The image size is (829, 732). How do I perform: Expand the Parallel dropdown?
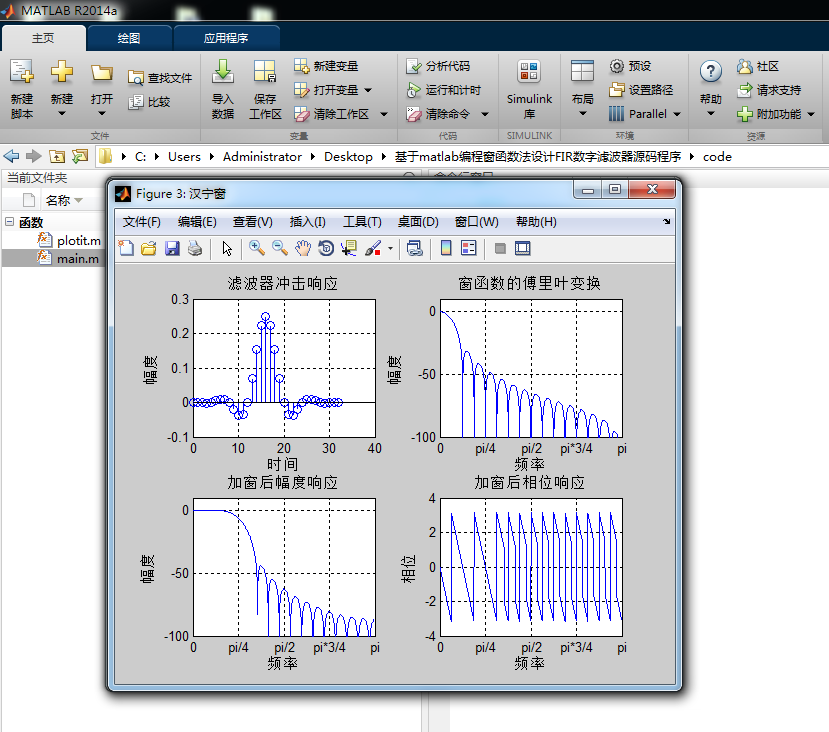pos(677,114)
